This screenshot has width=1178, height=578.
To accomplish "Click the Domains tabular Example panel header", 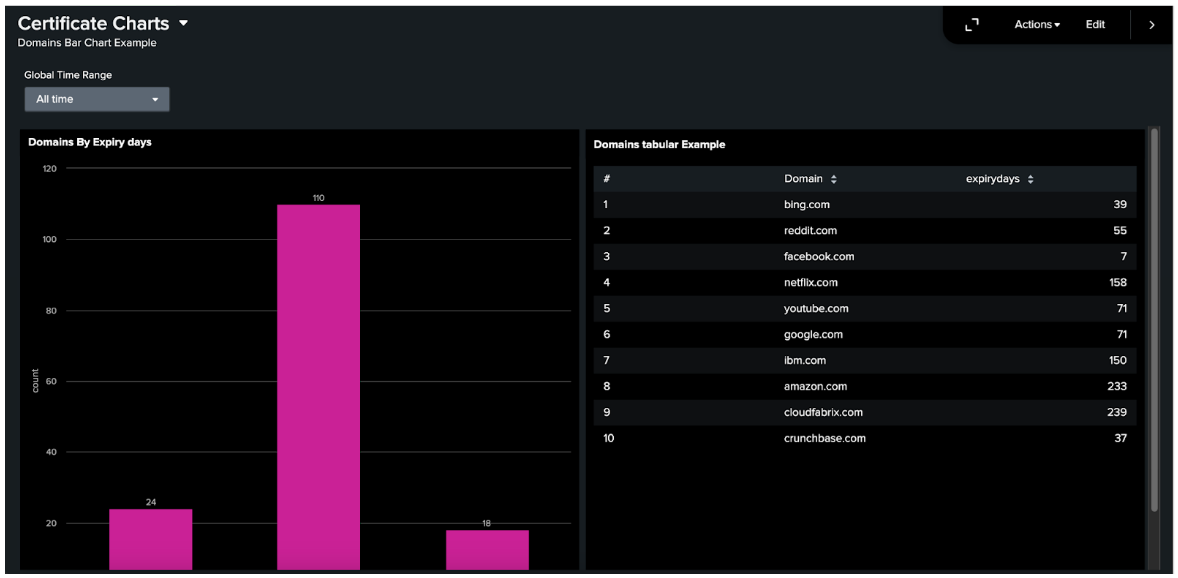I will tap(660, 144).
